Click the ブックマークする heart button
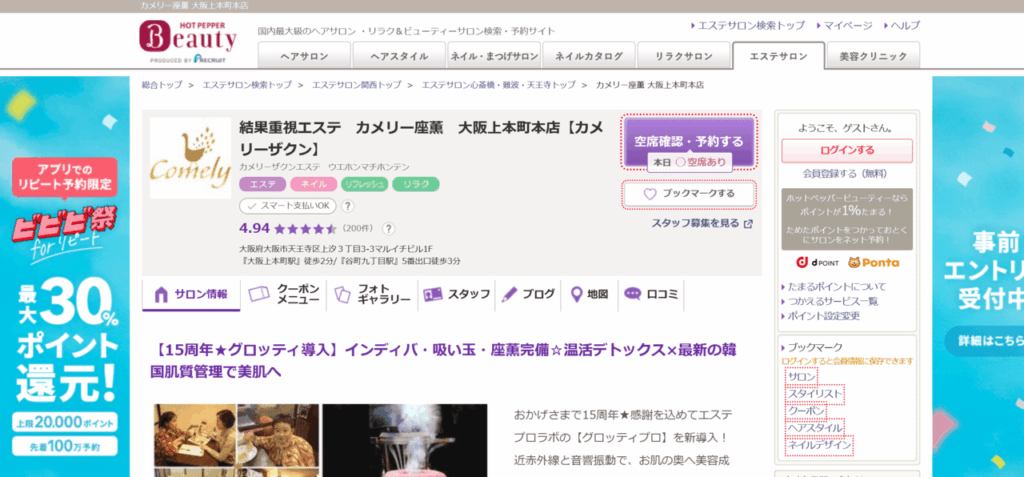This screenshot has width=1024, height=477. point(689,194)
